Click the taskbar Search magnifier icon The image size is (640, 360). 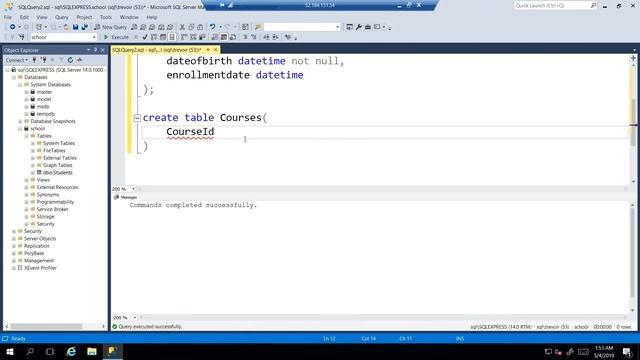(30, 351)
